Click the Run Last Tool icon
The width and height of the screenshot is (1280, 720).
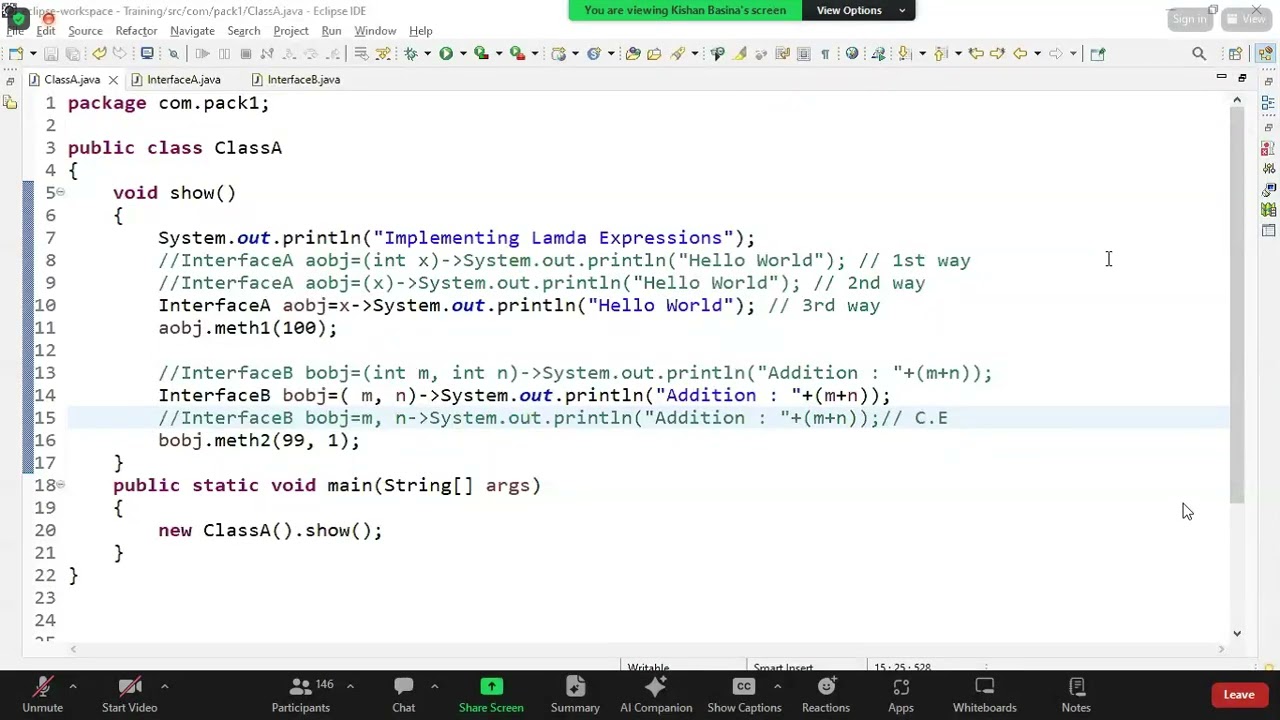[x=517, y=53]
